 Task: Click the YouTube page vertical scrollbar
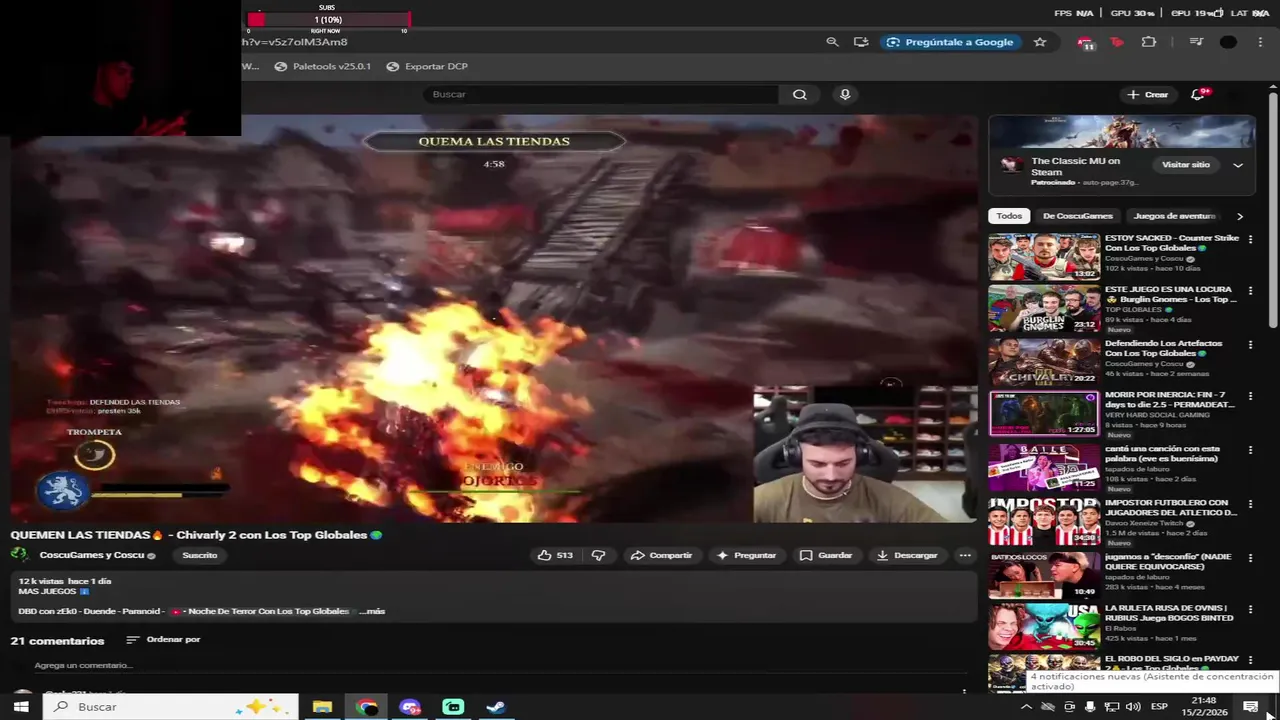(1273, 208)
